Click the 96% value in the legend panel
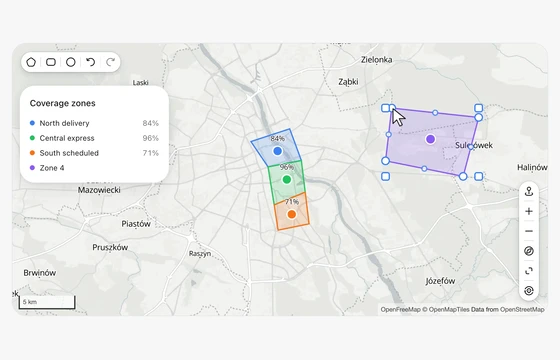The width and height of the screenshot is (560, 360). pyautogui.click(x=150, y=138)
